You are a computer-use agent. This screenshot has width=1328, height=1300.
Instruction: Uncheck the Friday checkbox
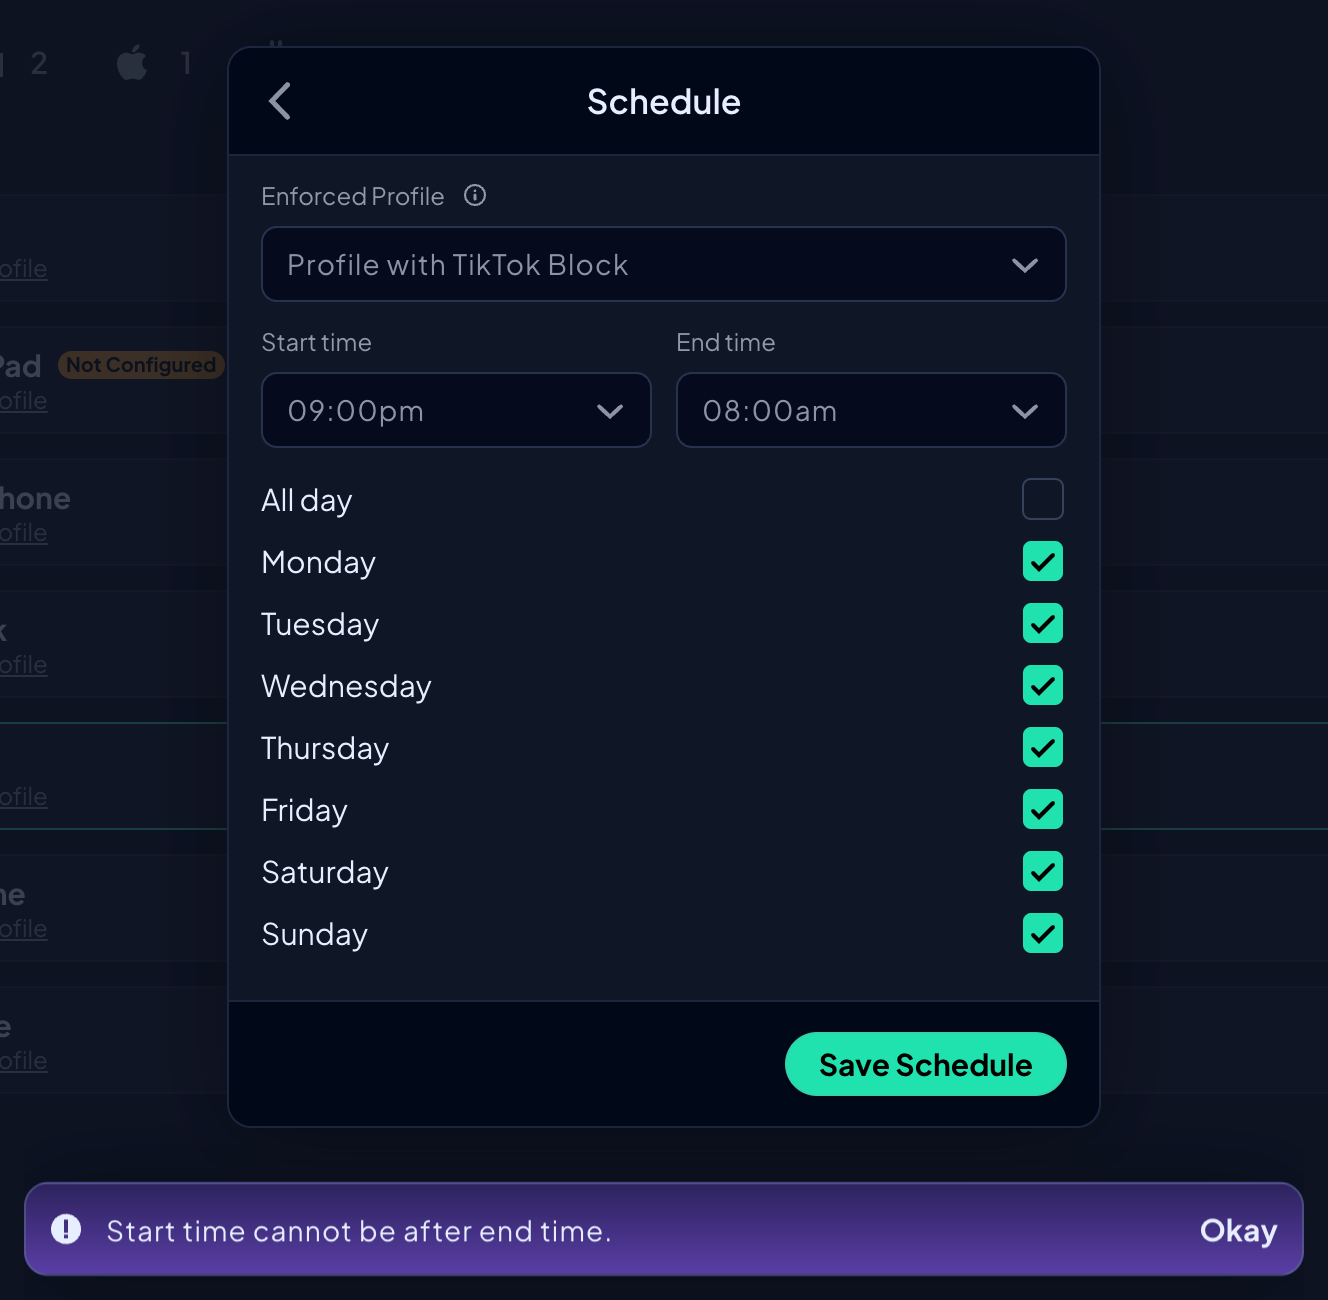1042,809
